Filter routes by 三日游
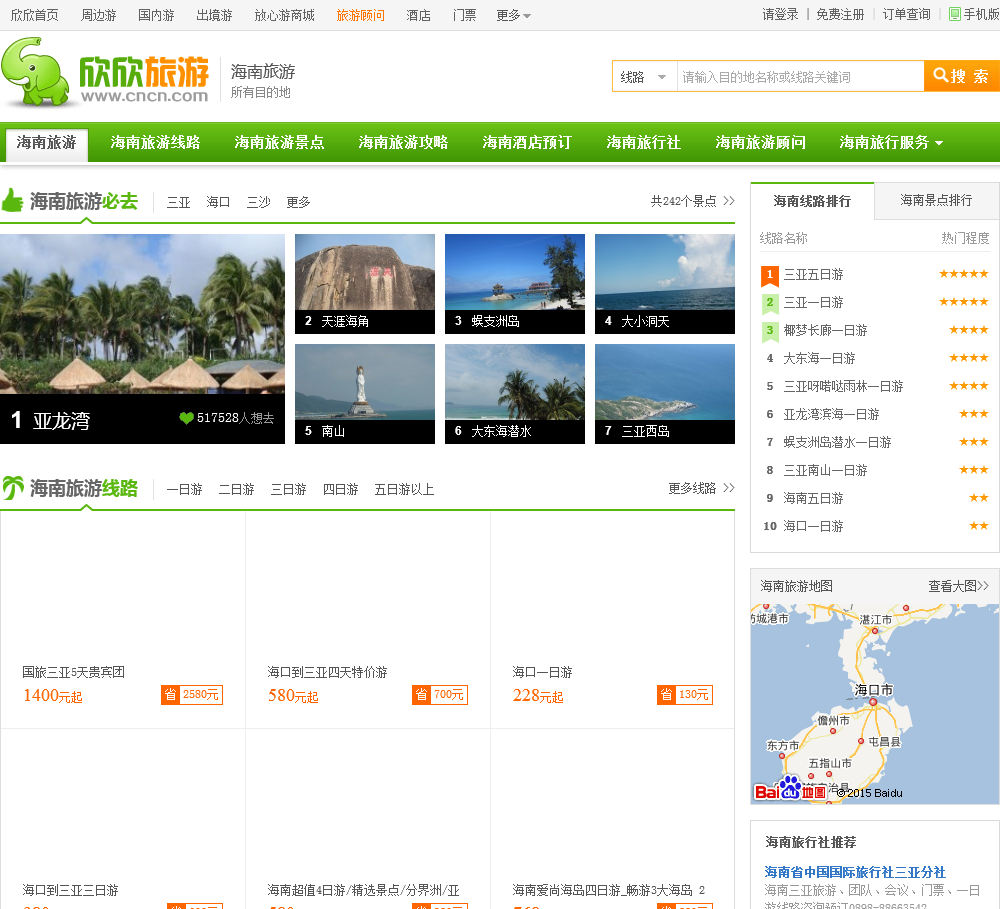The image size is (1000, 909). (288, 489)
